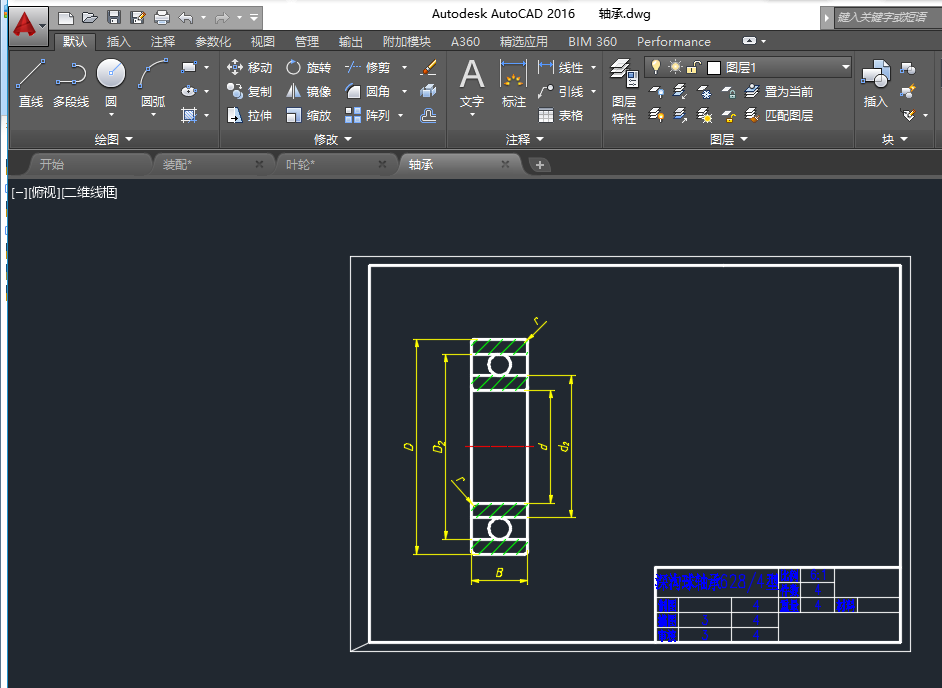The height and width of the screenshot is (688, 942).
Task: Click the Save icon in quick access toolbar
Action: 114,17
